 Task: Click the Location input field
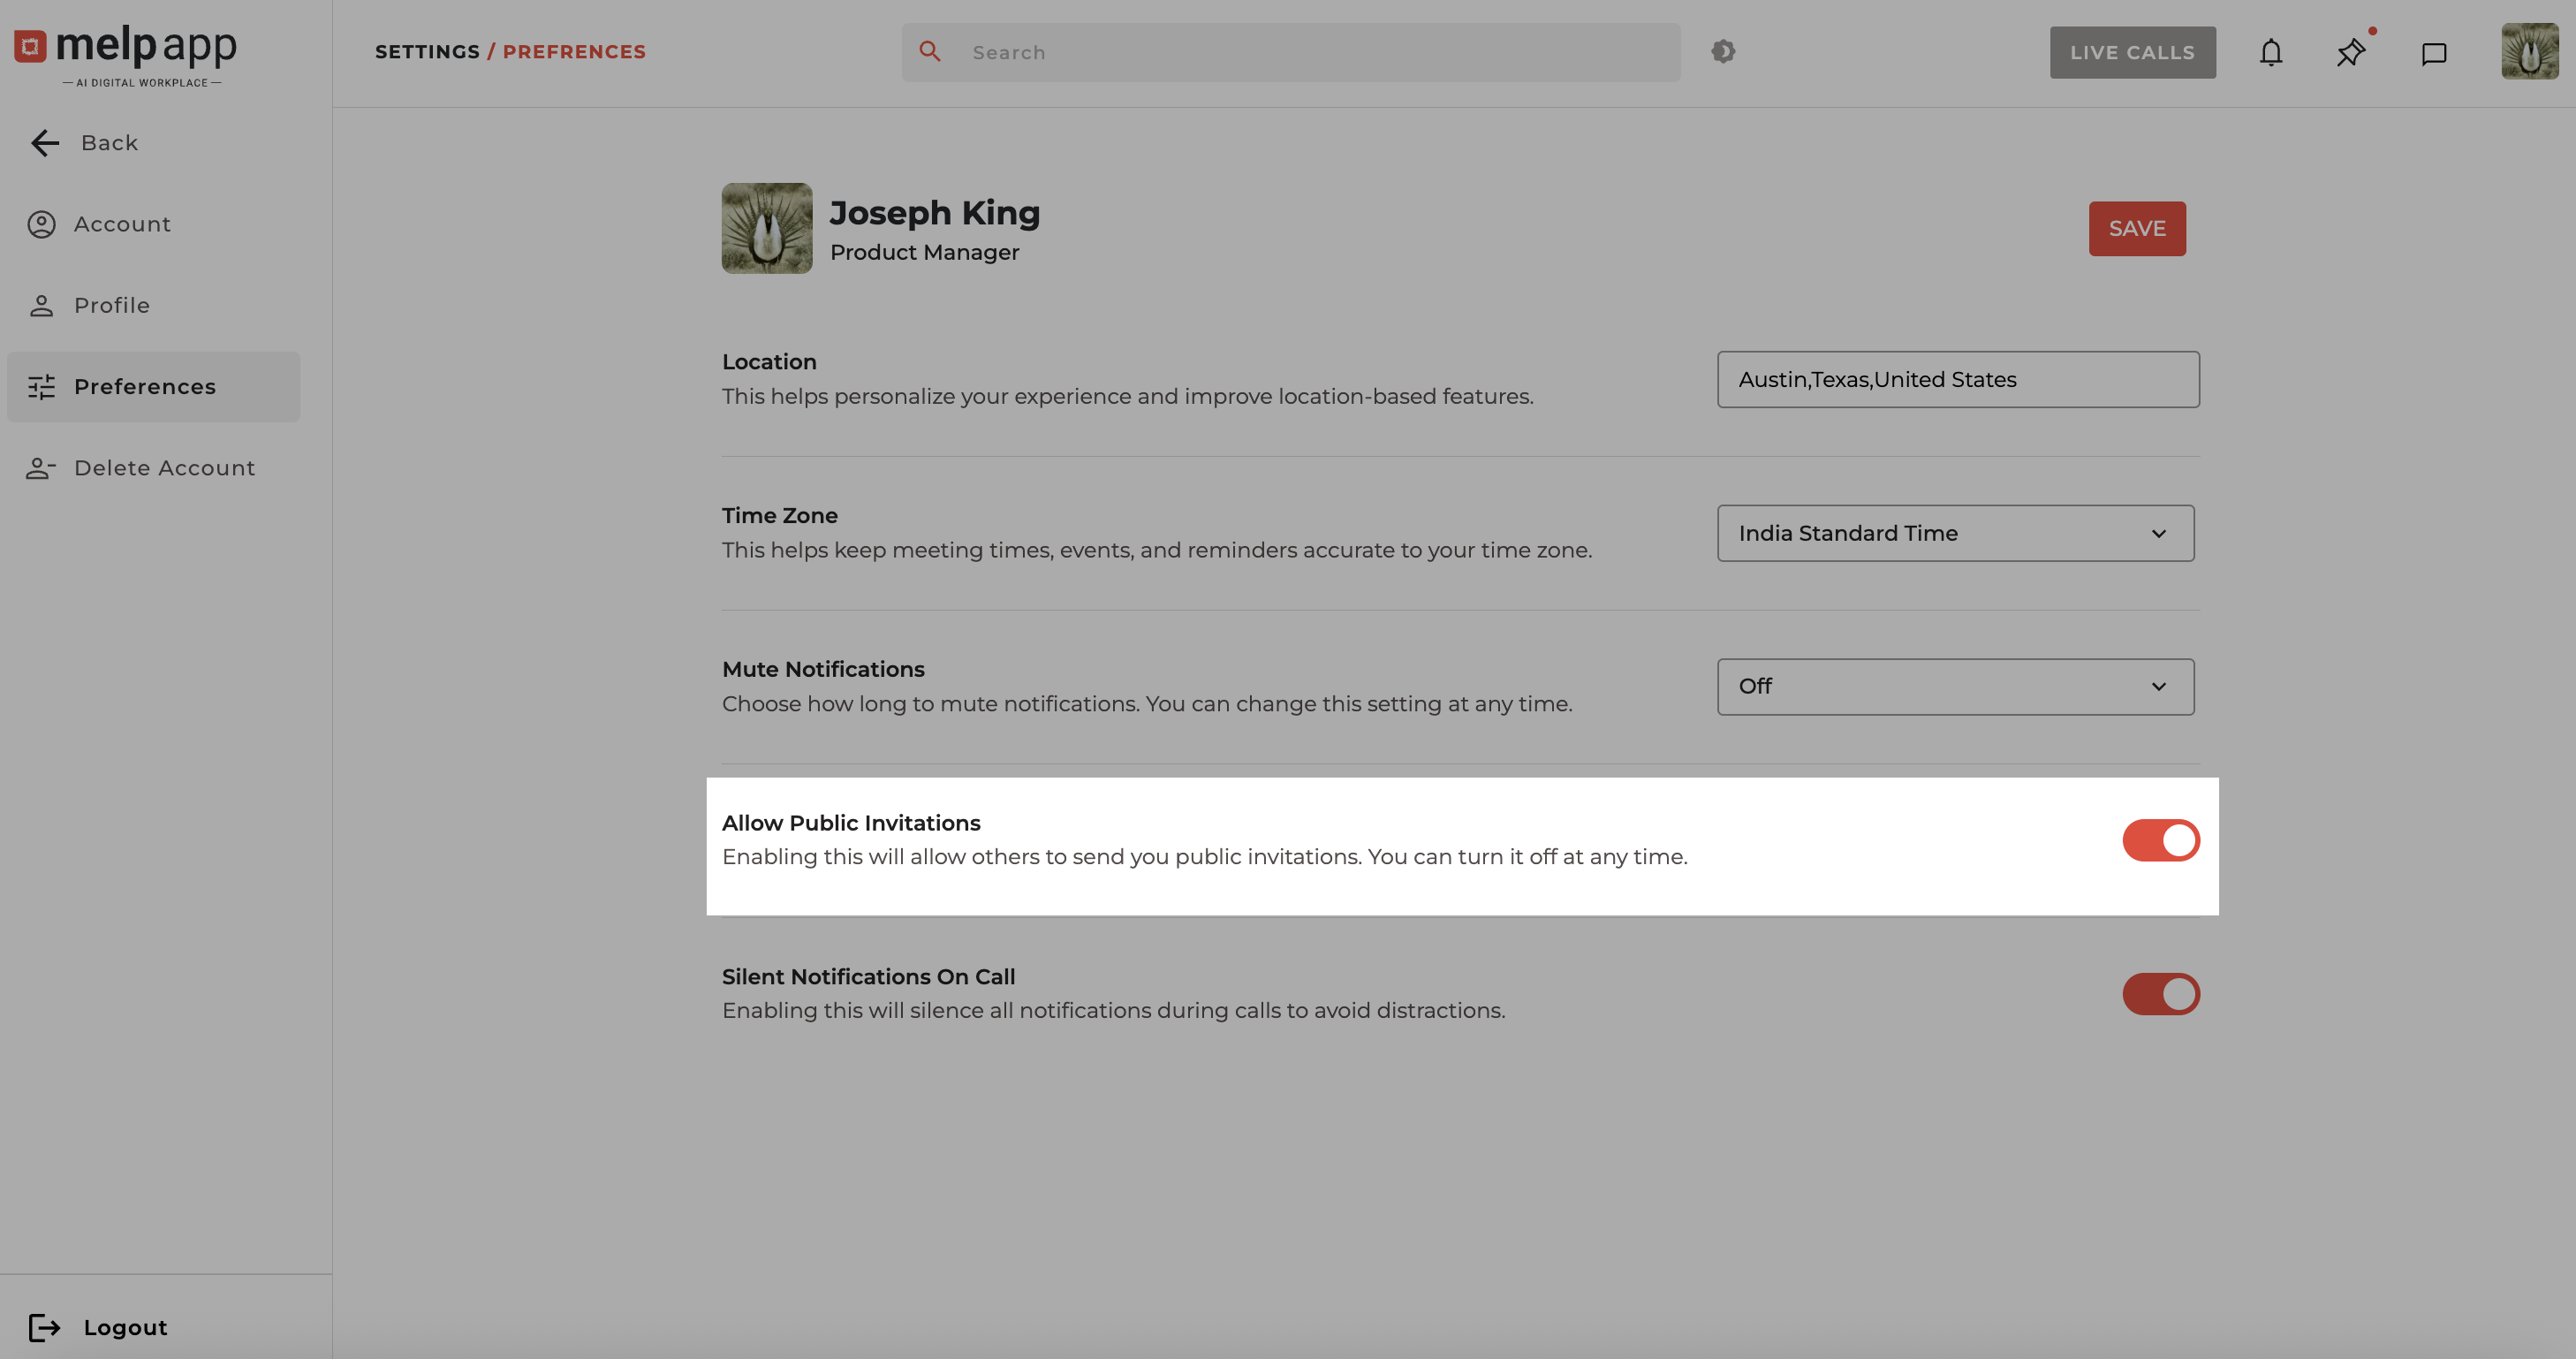1957,379
